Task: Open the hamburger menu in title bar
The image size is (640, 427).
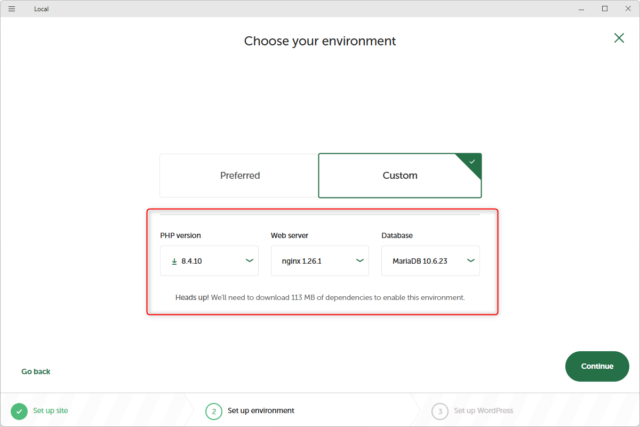Action: (x=12, y=8)
